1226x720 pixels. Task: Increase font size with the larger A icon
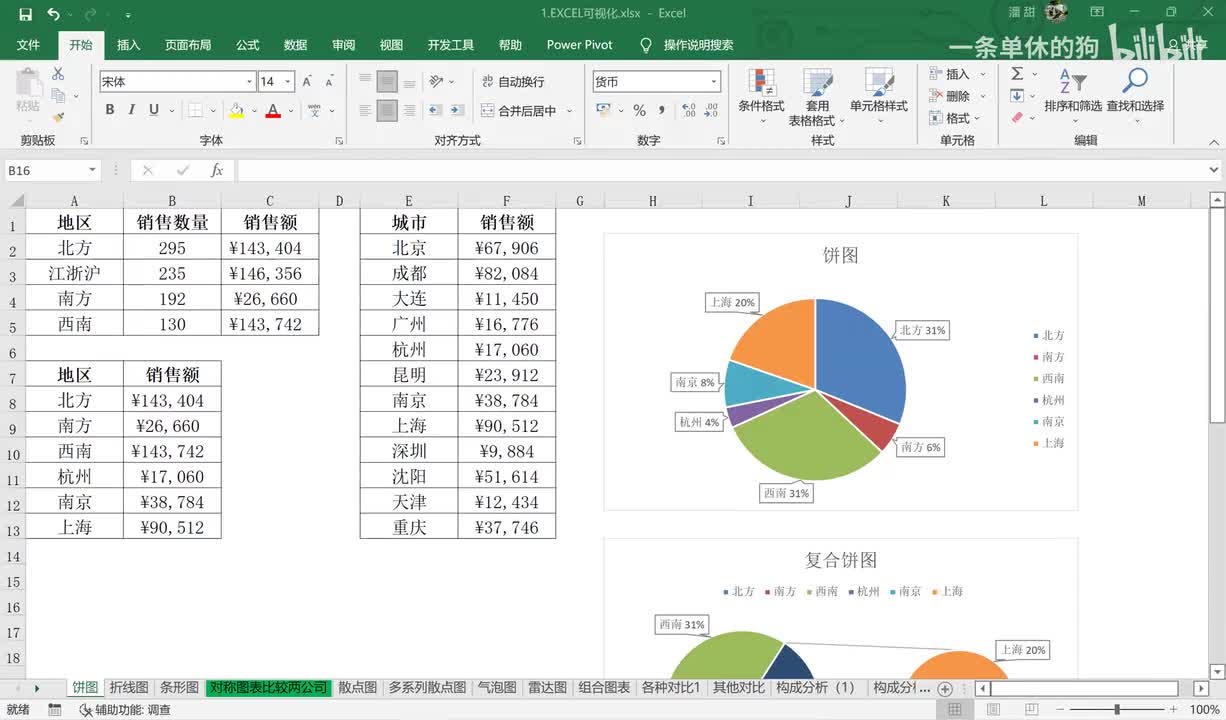point(308,82)
